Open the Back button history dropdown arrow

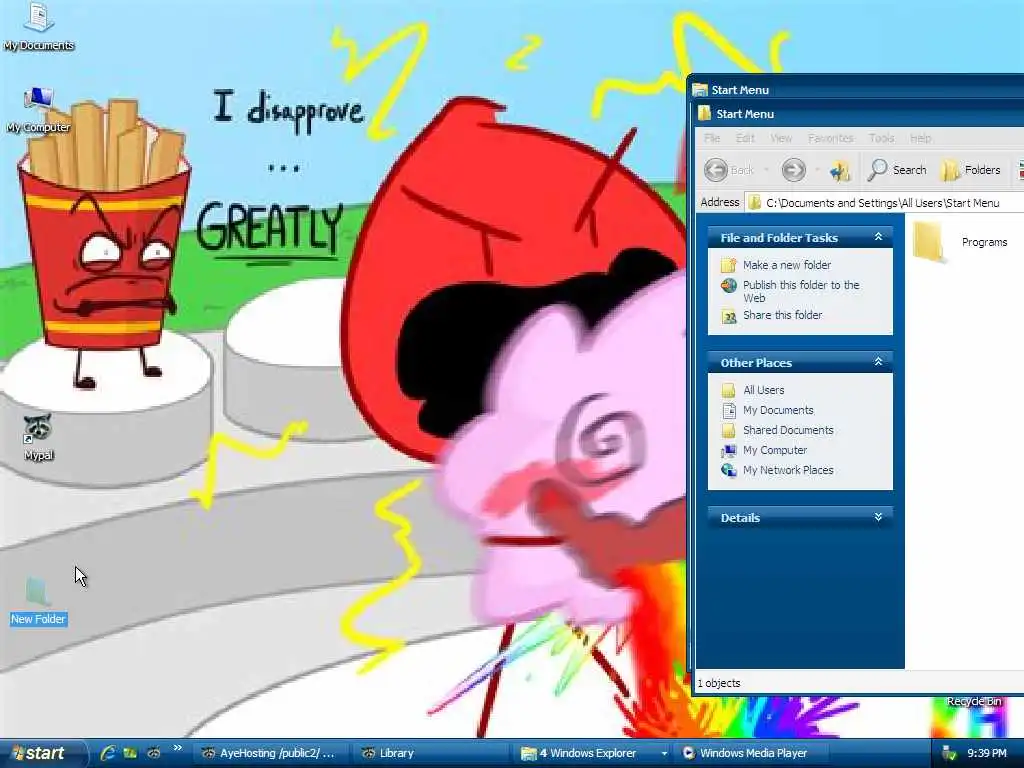point(766,170)
